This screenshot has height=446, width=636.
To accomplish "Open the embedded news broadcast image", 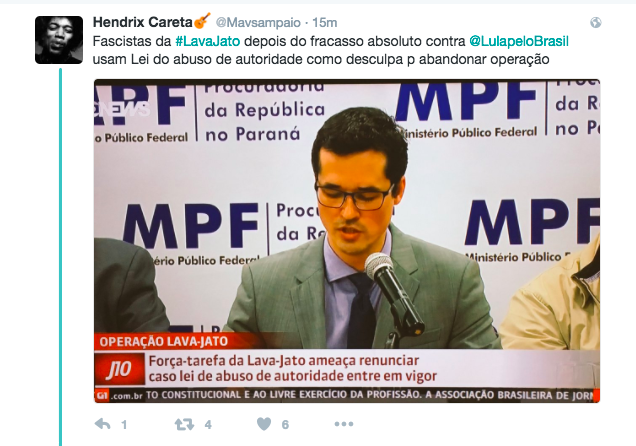I will pyautogui.click(x=347, y=241).
